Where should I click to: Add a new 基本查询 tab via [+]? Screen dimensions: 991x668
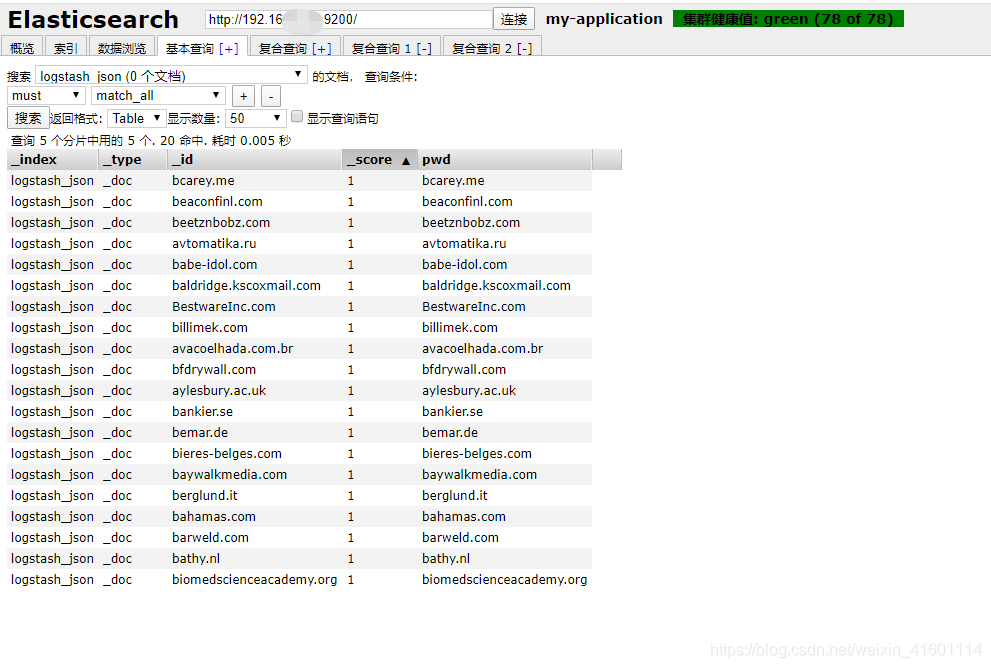tap(229, 49)
